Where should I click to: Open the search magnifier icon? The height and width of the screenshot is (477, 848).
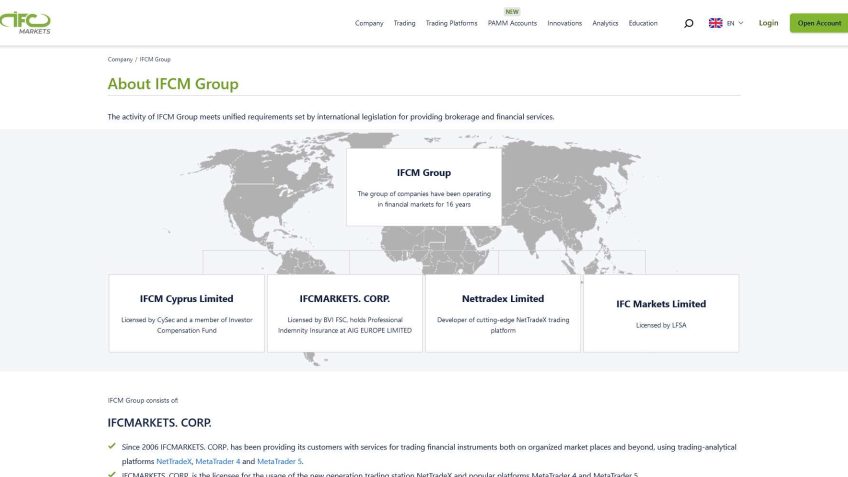(688, 23)
